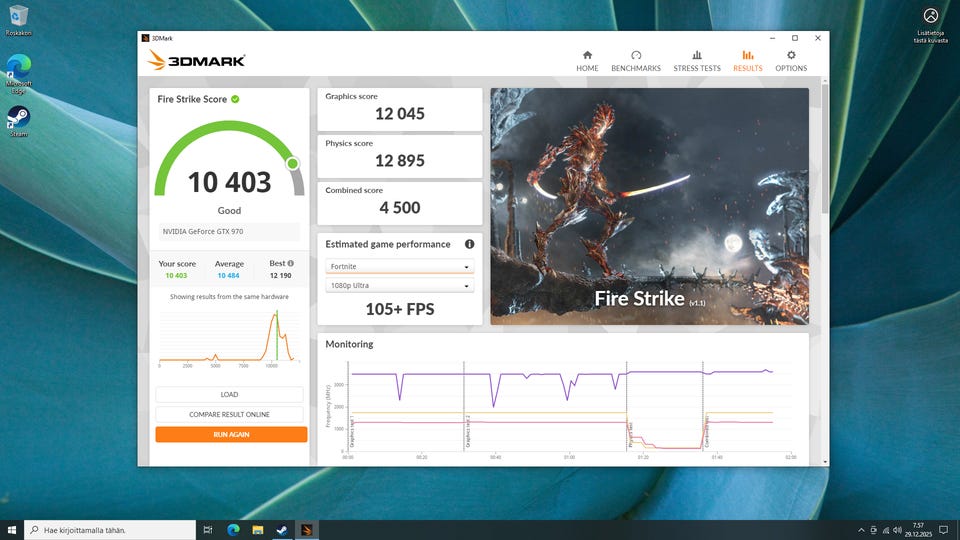Click the wallpaper info icon on the desktop
This screenshot has width=960, height=540.
931,24
